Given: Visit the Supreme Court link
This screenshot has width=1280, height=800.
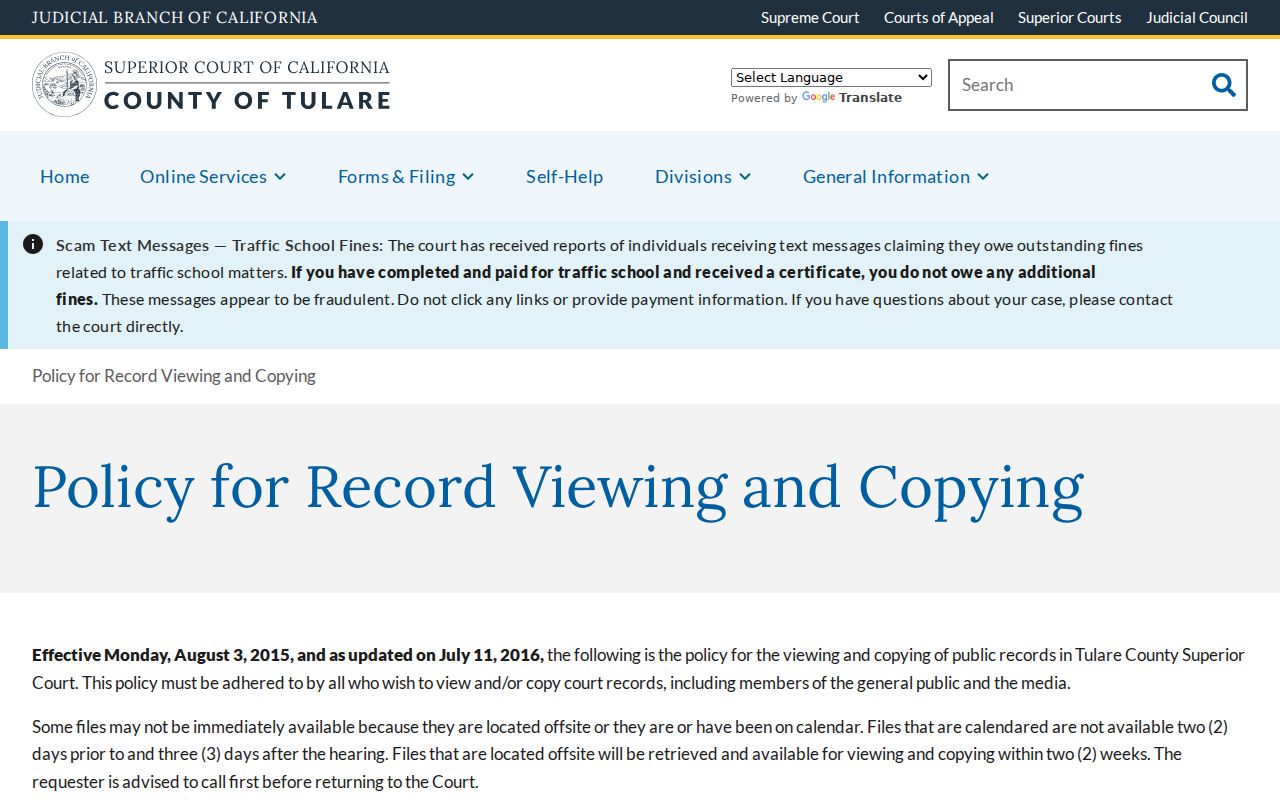Looking at the screenshot, I should click(810, 17).
